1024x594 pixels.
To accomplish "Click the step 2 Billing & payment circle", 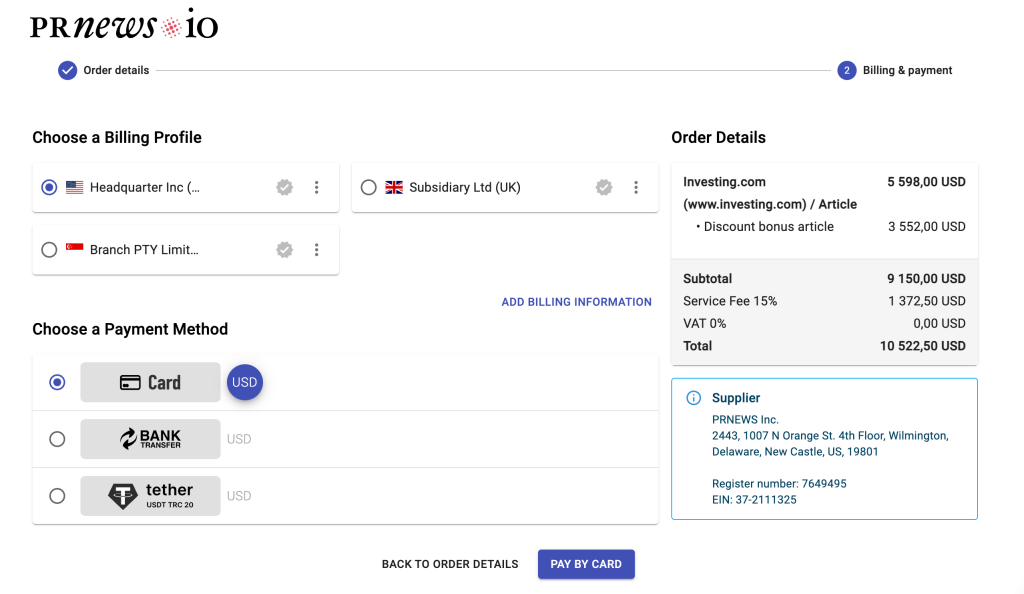I will [x=846, y=70].
